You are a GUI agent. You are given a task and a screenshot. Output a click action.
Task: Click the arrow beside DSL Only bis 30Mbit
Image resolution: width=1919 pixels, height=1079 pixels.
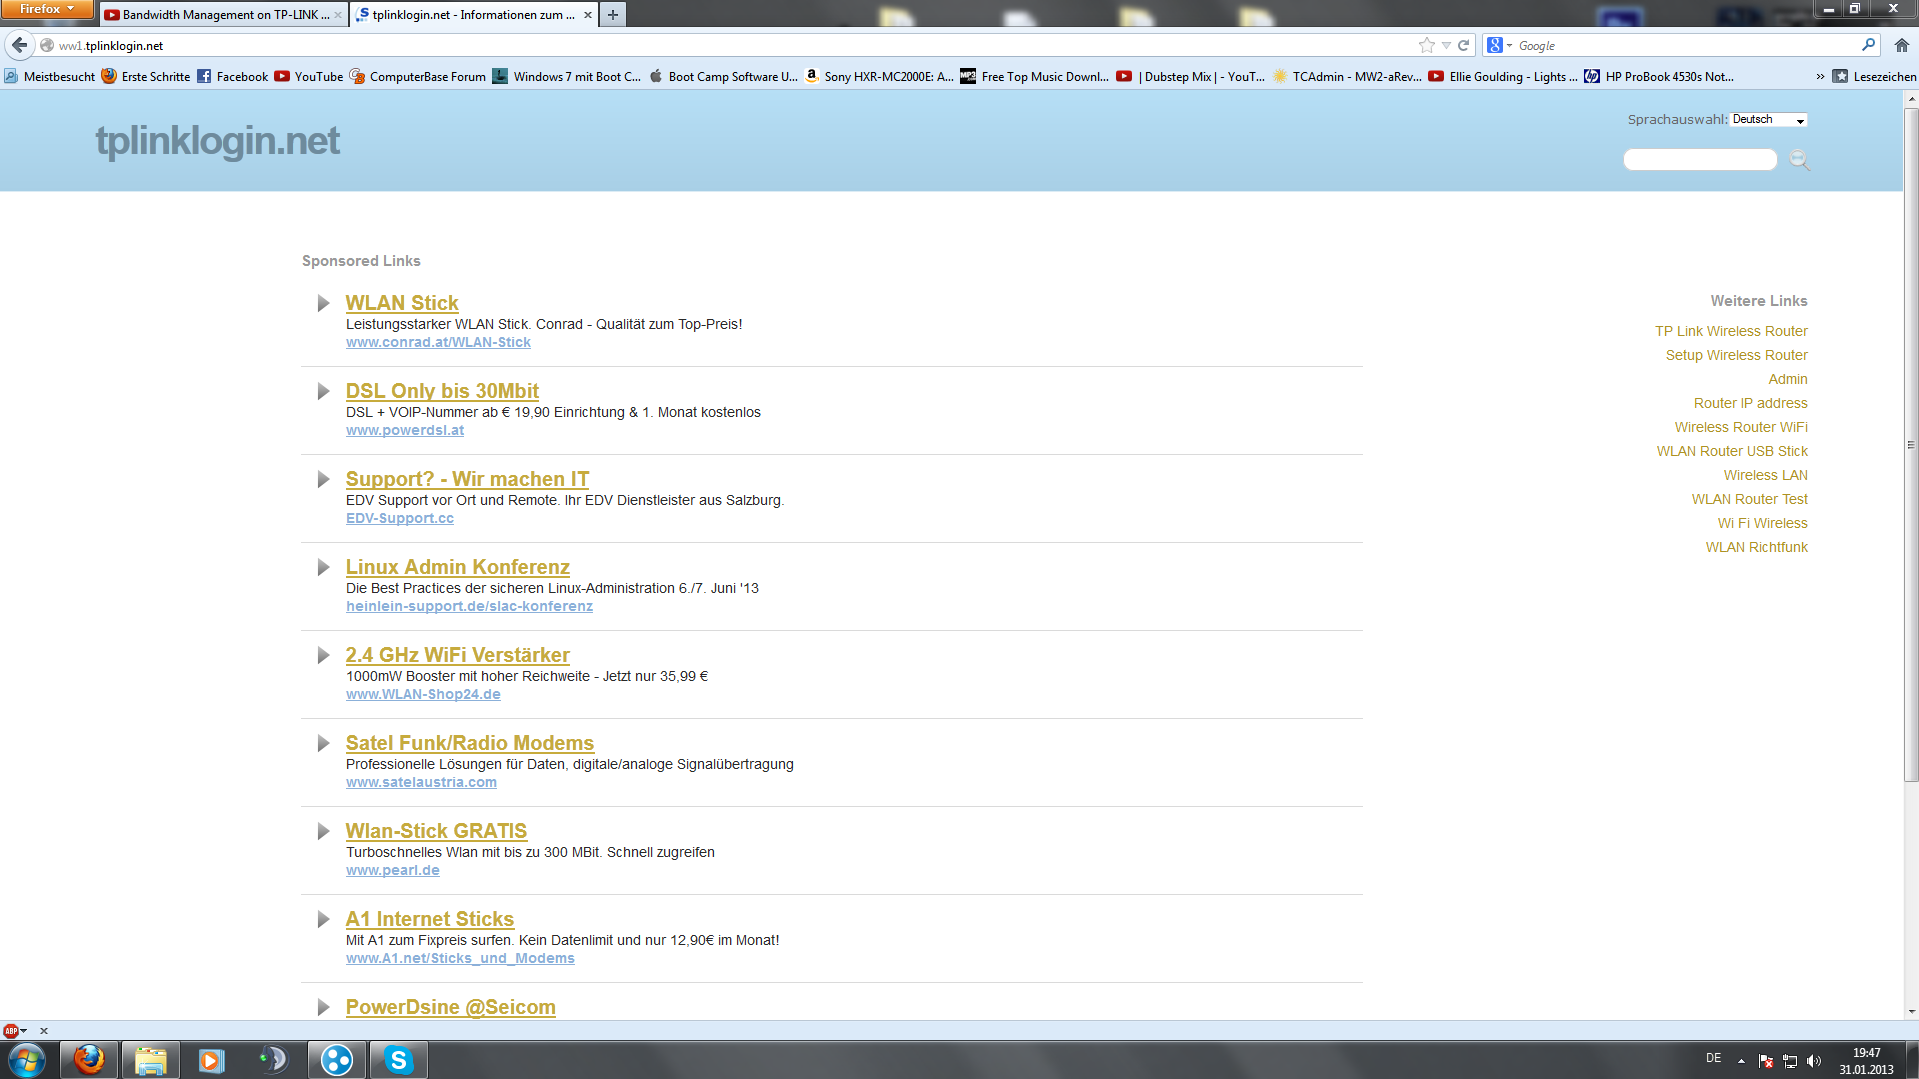[323, 391]
